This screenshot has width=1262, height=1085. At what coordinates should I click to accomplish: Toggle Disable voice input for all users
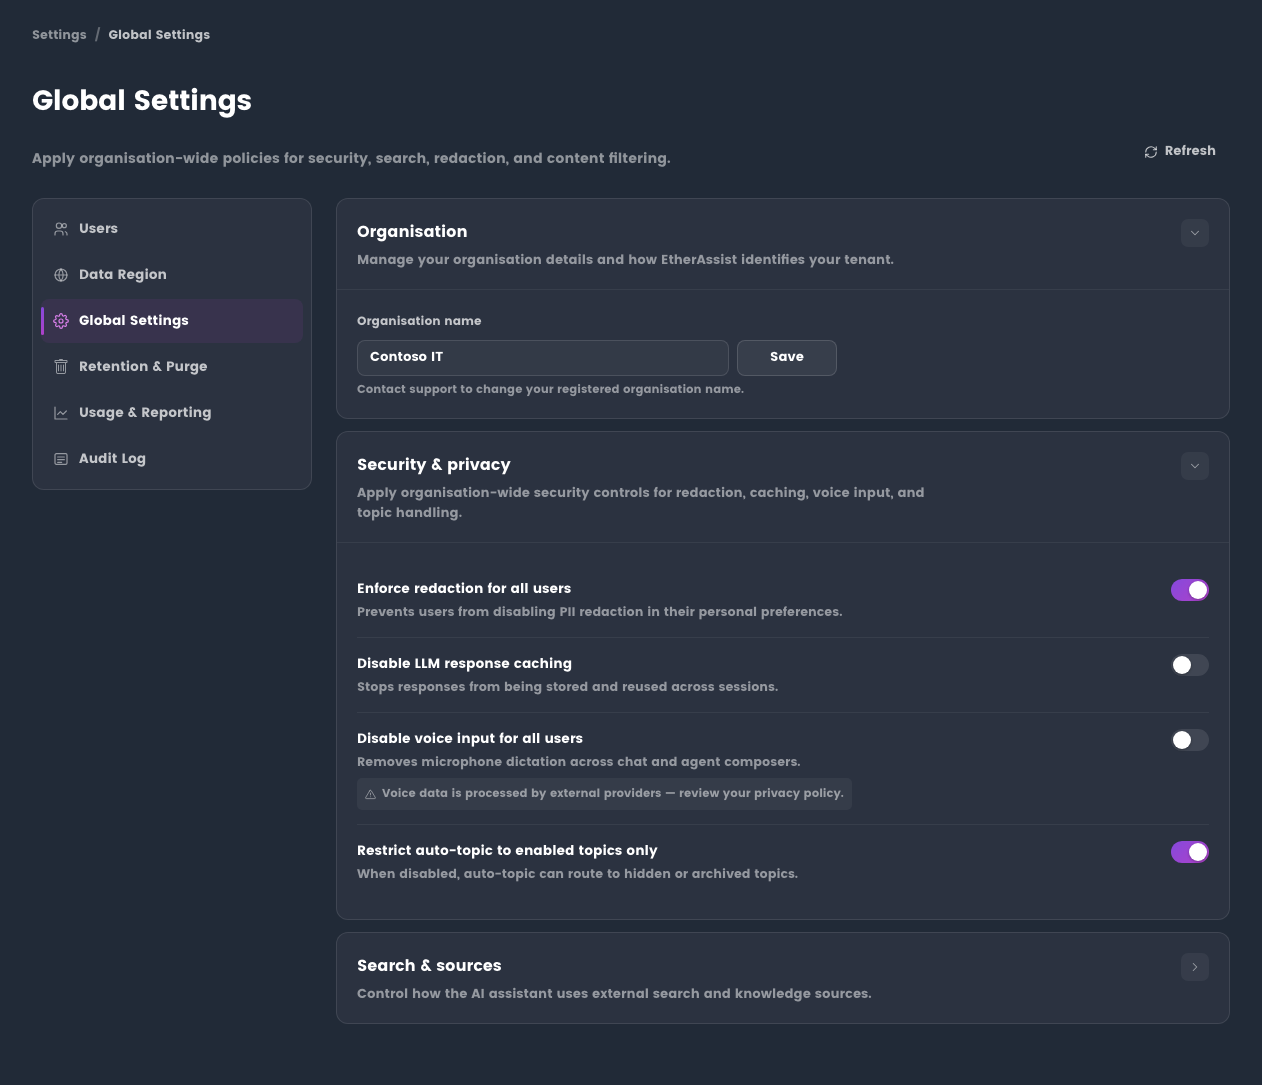point(1190,740)
